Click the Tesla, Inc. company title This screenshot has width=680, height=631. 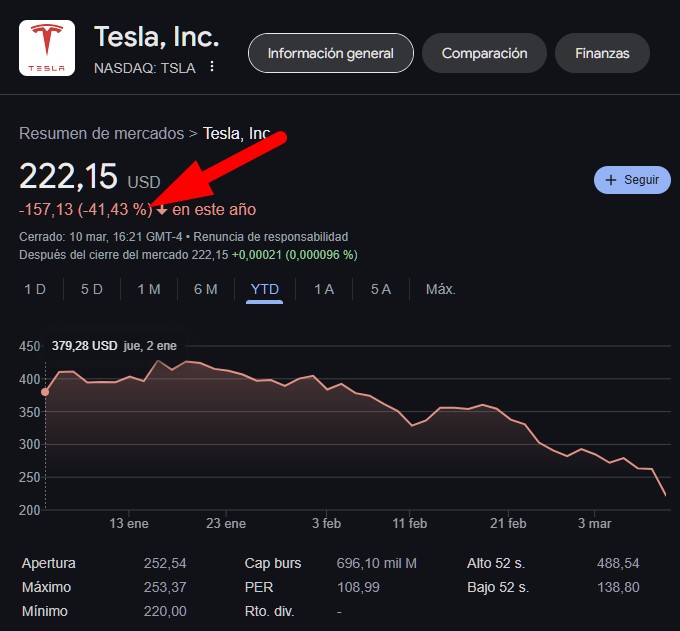(157, 36)
